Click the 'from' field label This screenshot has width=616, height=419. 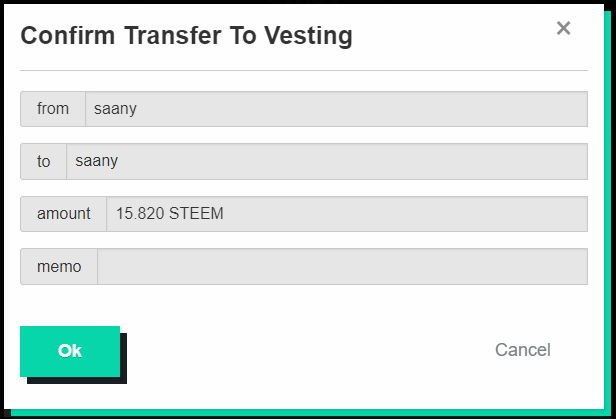pyautogui.click(x=53, y=109)
